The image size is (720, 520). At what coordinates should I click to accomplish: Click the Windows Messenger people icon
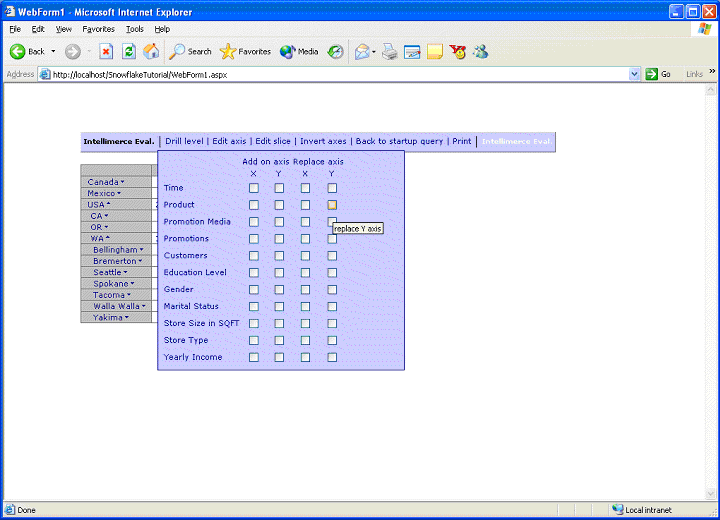coord(480,51)
